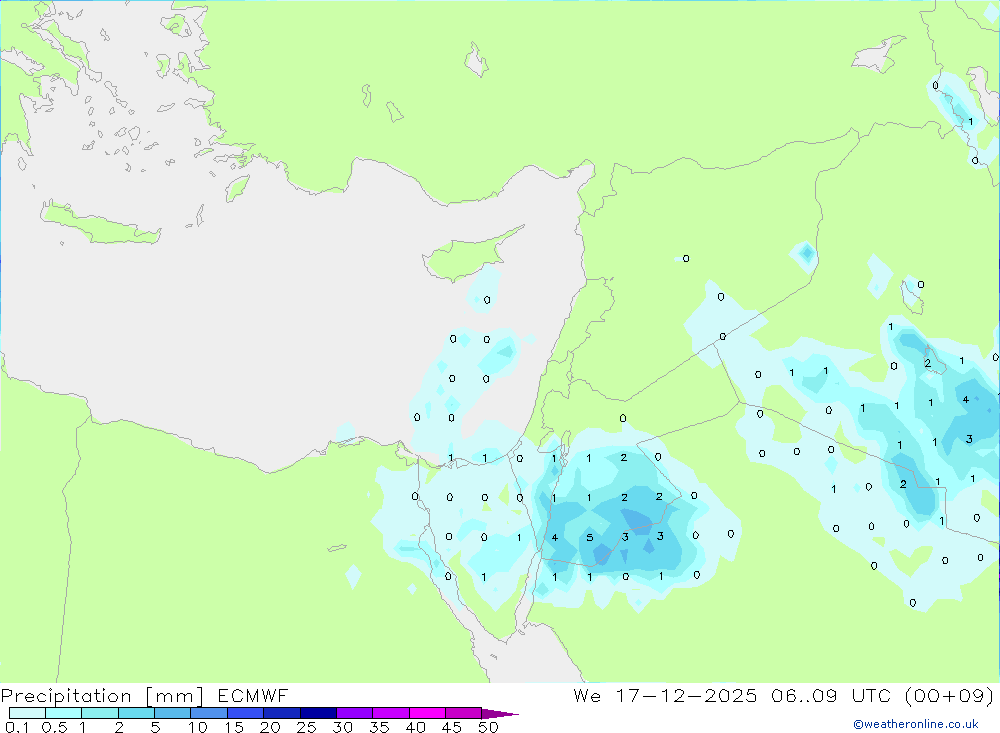1000x733 pixels.
Task: Click the 'Precipitation' title word
Action: click(x=66, y=696)
